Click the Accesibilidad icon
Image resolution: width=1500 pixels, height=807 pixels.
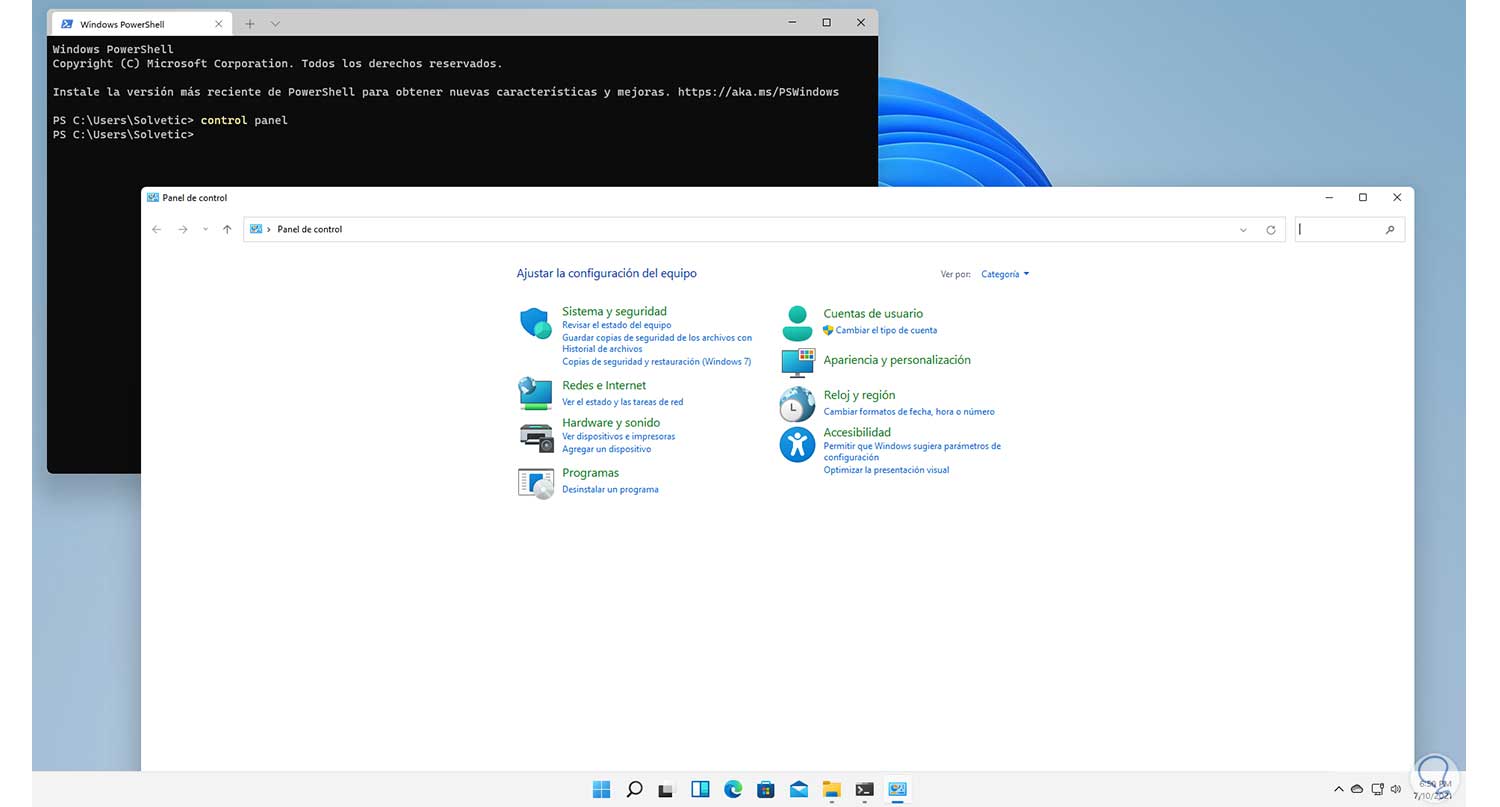(x=797, y=444)
